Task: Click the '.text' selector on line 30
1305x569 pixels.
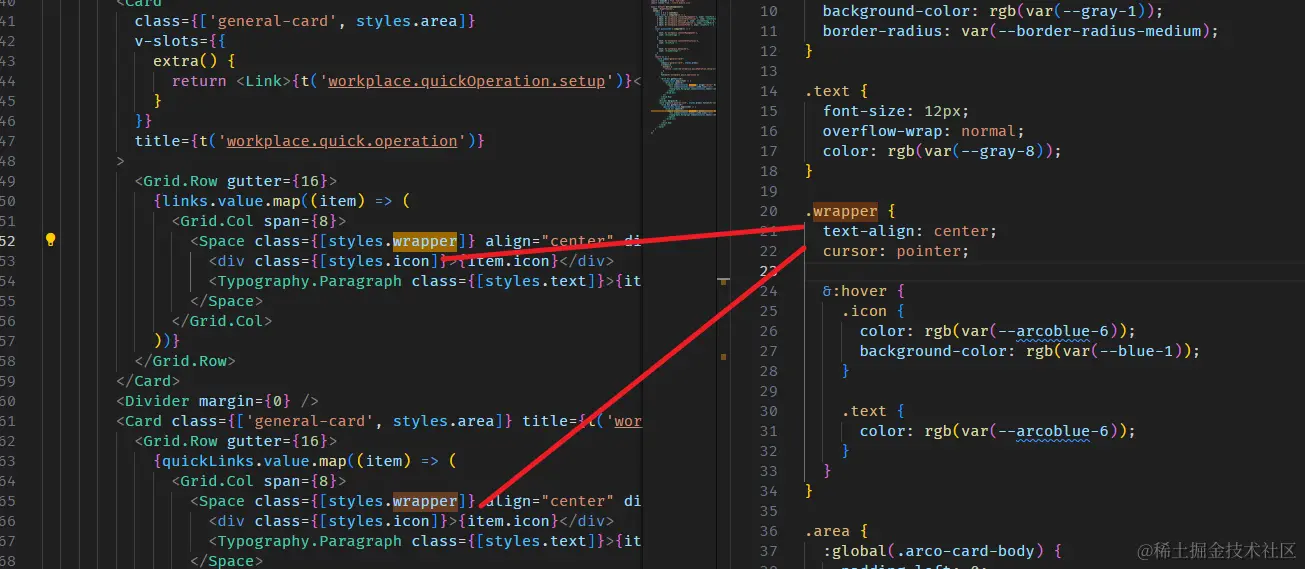Action: pyautogui.click(x=864, y=411)
